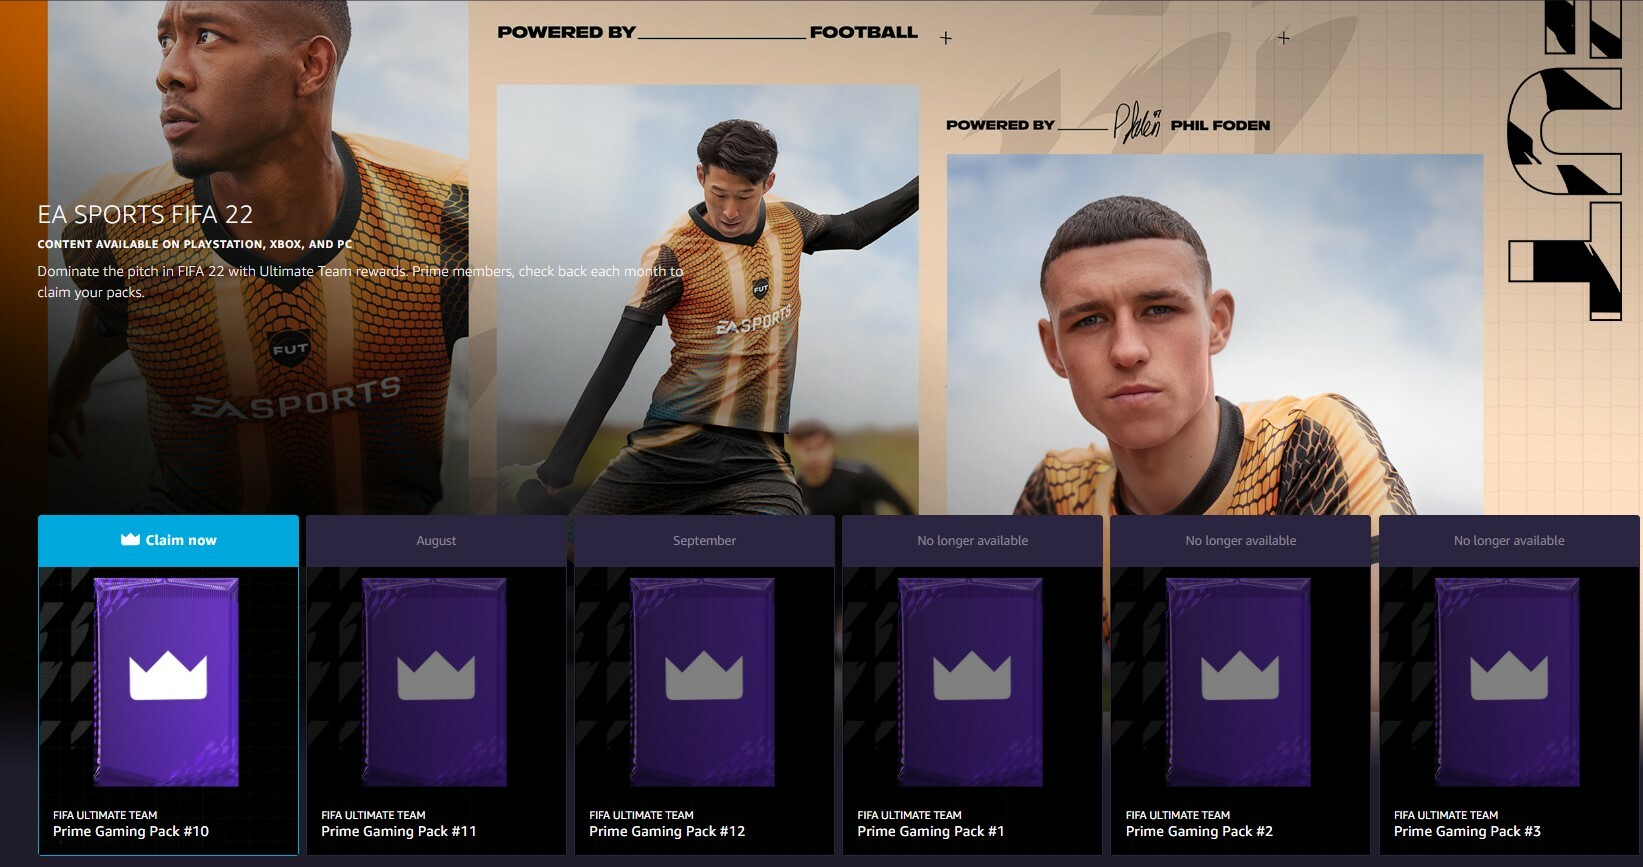This screenshot has width=1643, height=867.
Task: Click No longer available above Pack #3
Action: [x=1509, y=541]
